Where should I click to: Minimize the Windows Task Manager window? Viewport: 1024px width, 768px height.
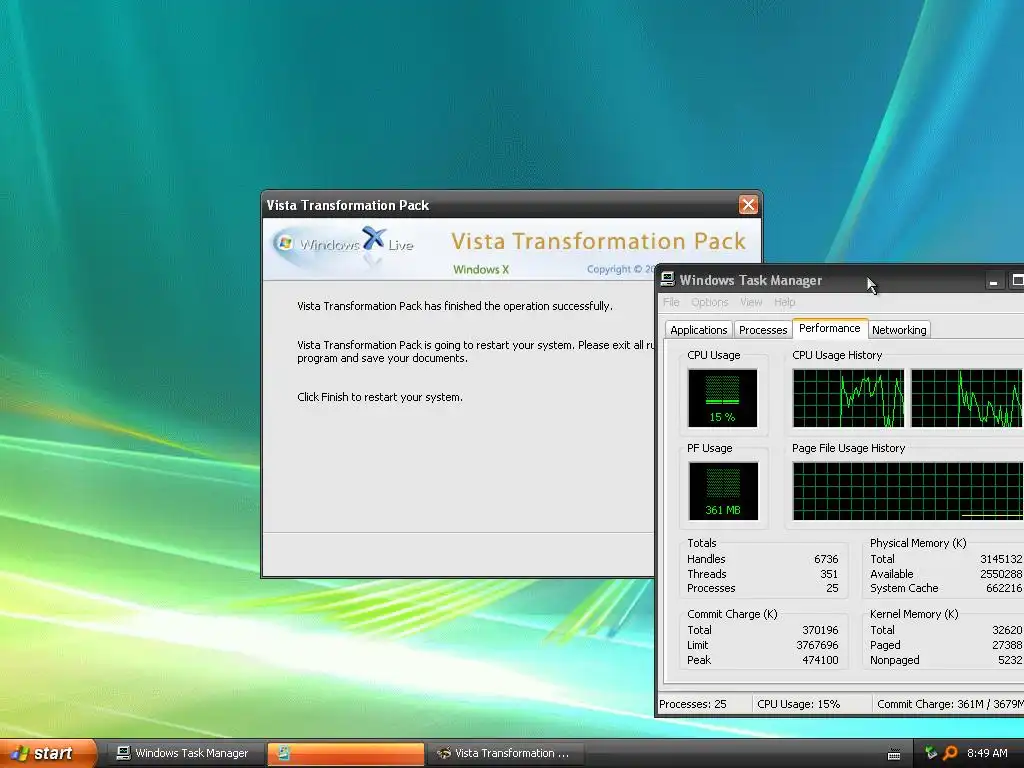tap(993, 281)
